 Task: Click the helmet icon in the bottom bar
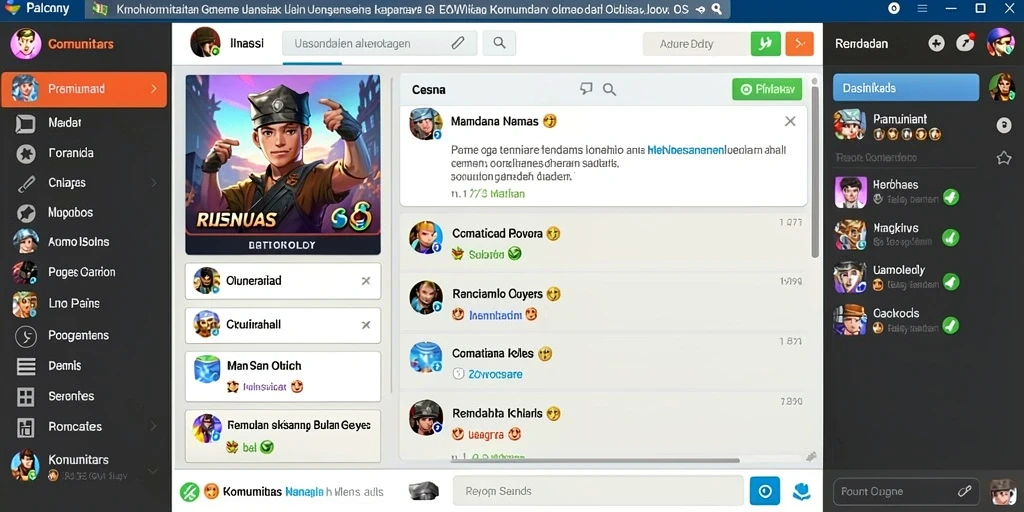pos(422,491)
